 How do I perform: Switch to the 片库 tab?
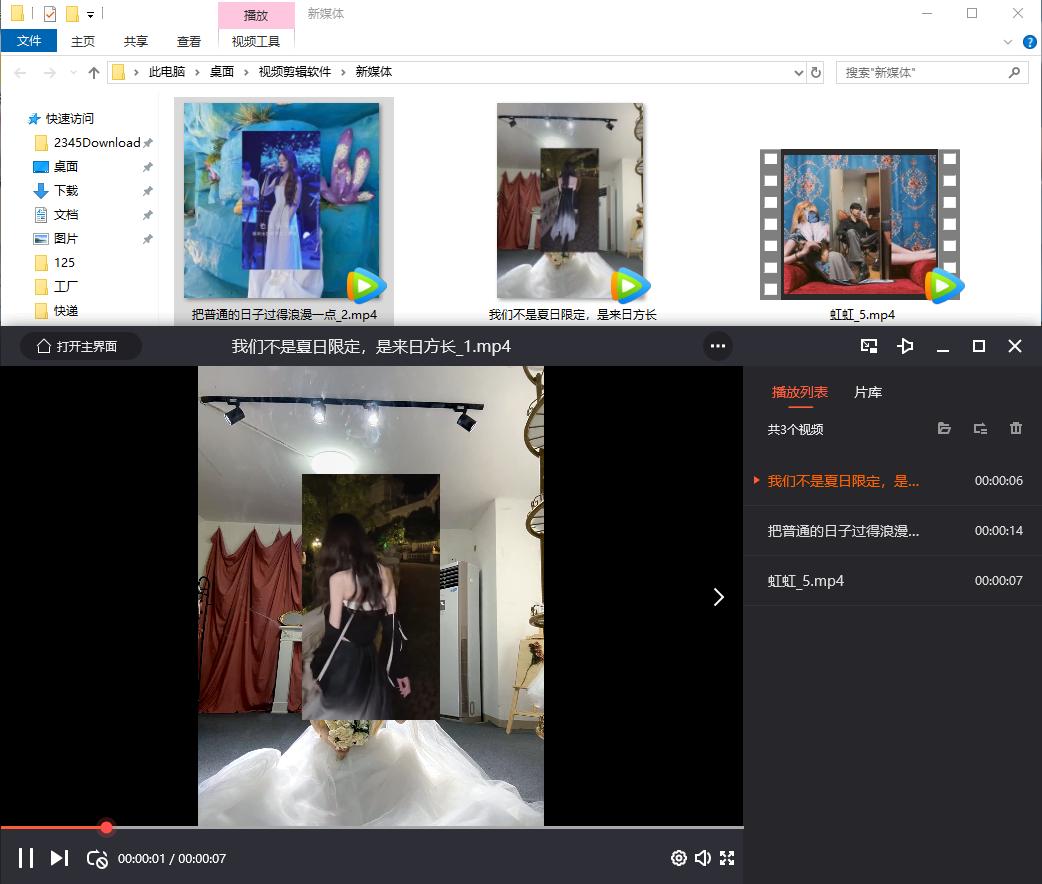867,392
